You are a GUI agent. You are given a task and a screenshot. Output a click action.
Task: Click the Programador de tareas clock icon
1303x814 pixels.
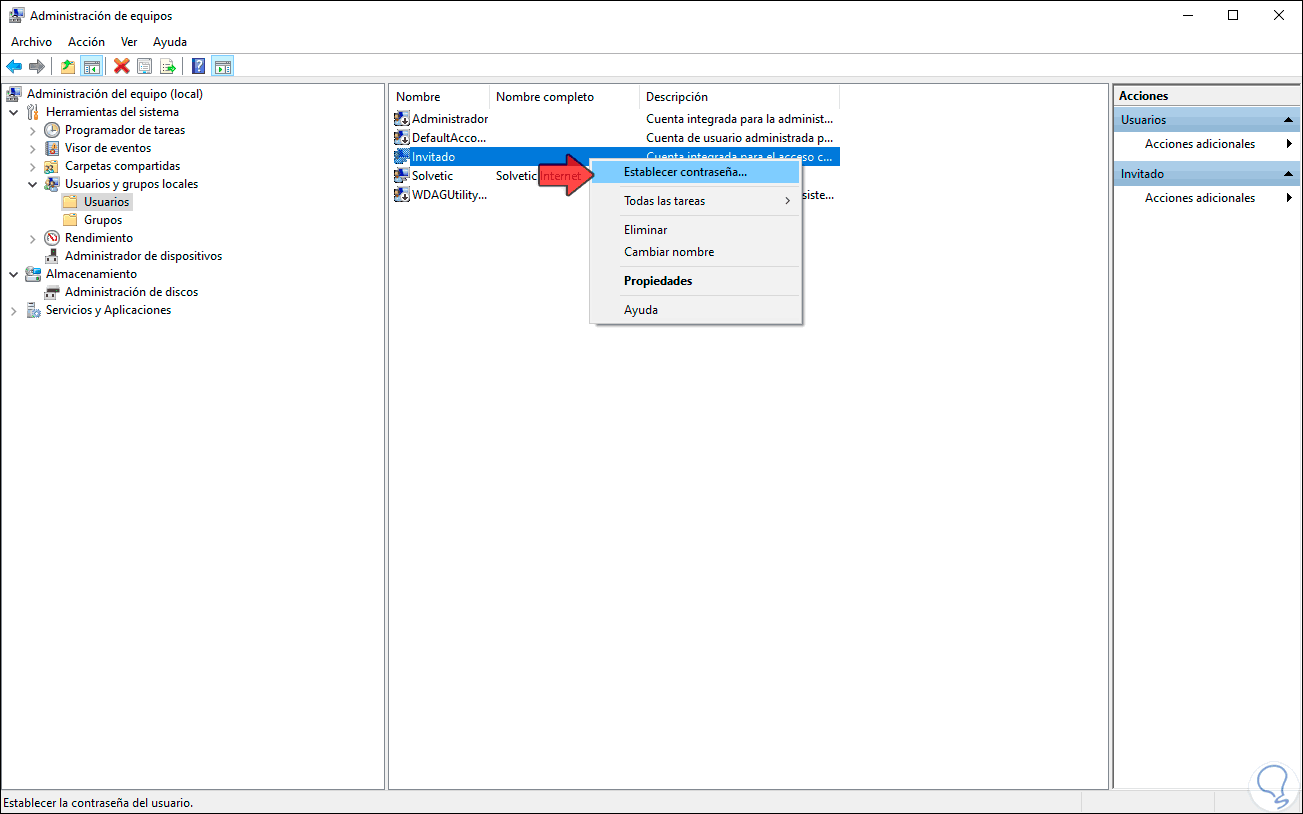(x=53, y=130)
